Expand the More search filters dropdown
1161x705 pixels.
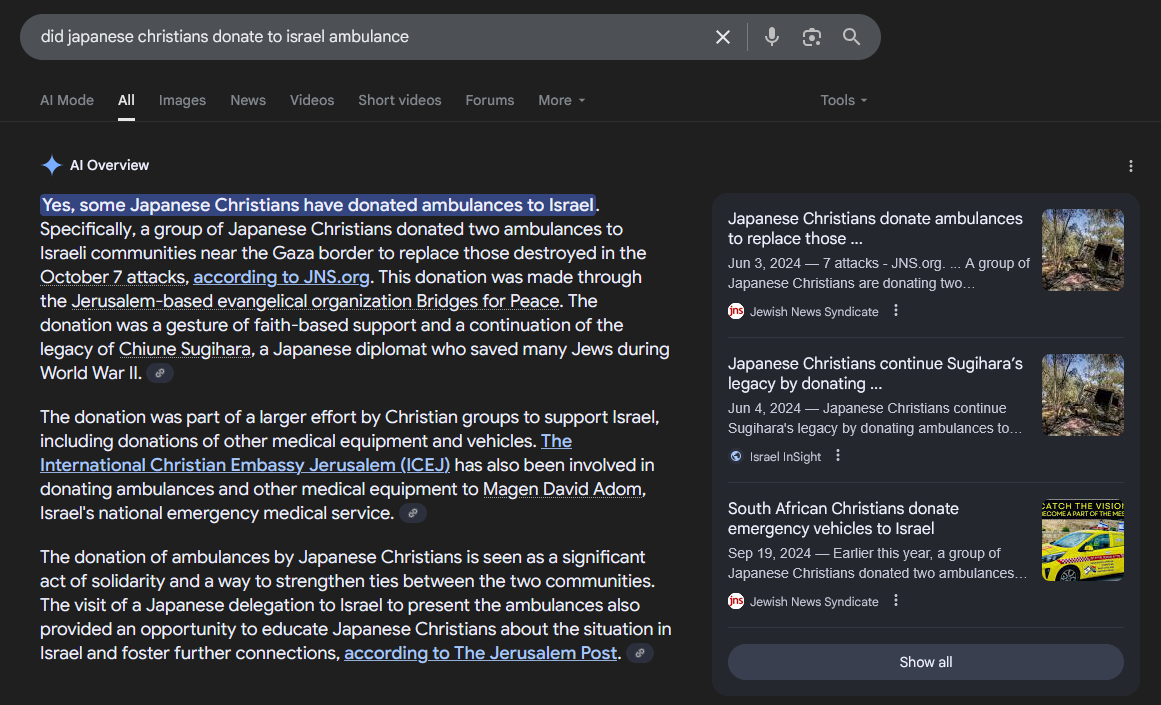[x=561, y=100]
